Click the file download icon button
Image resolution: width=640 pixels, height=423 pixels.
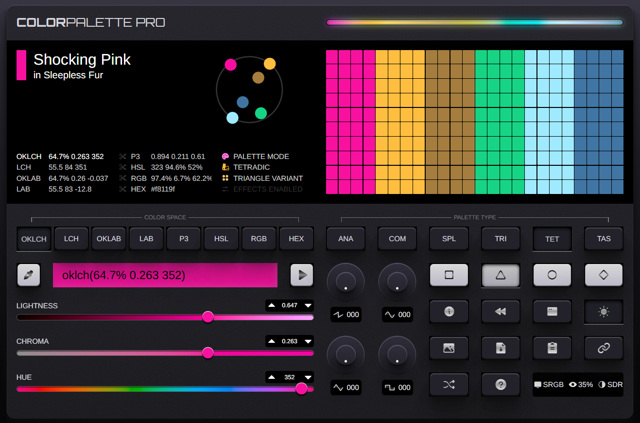pyautogui.click(x=501, y=348)
